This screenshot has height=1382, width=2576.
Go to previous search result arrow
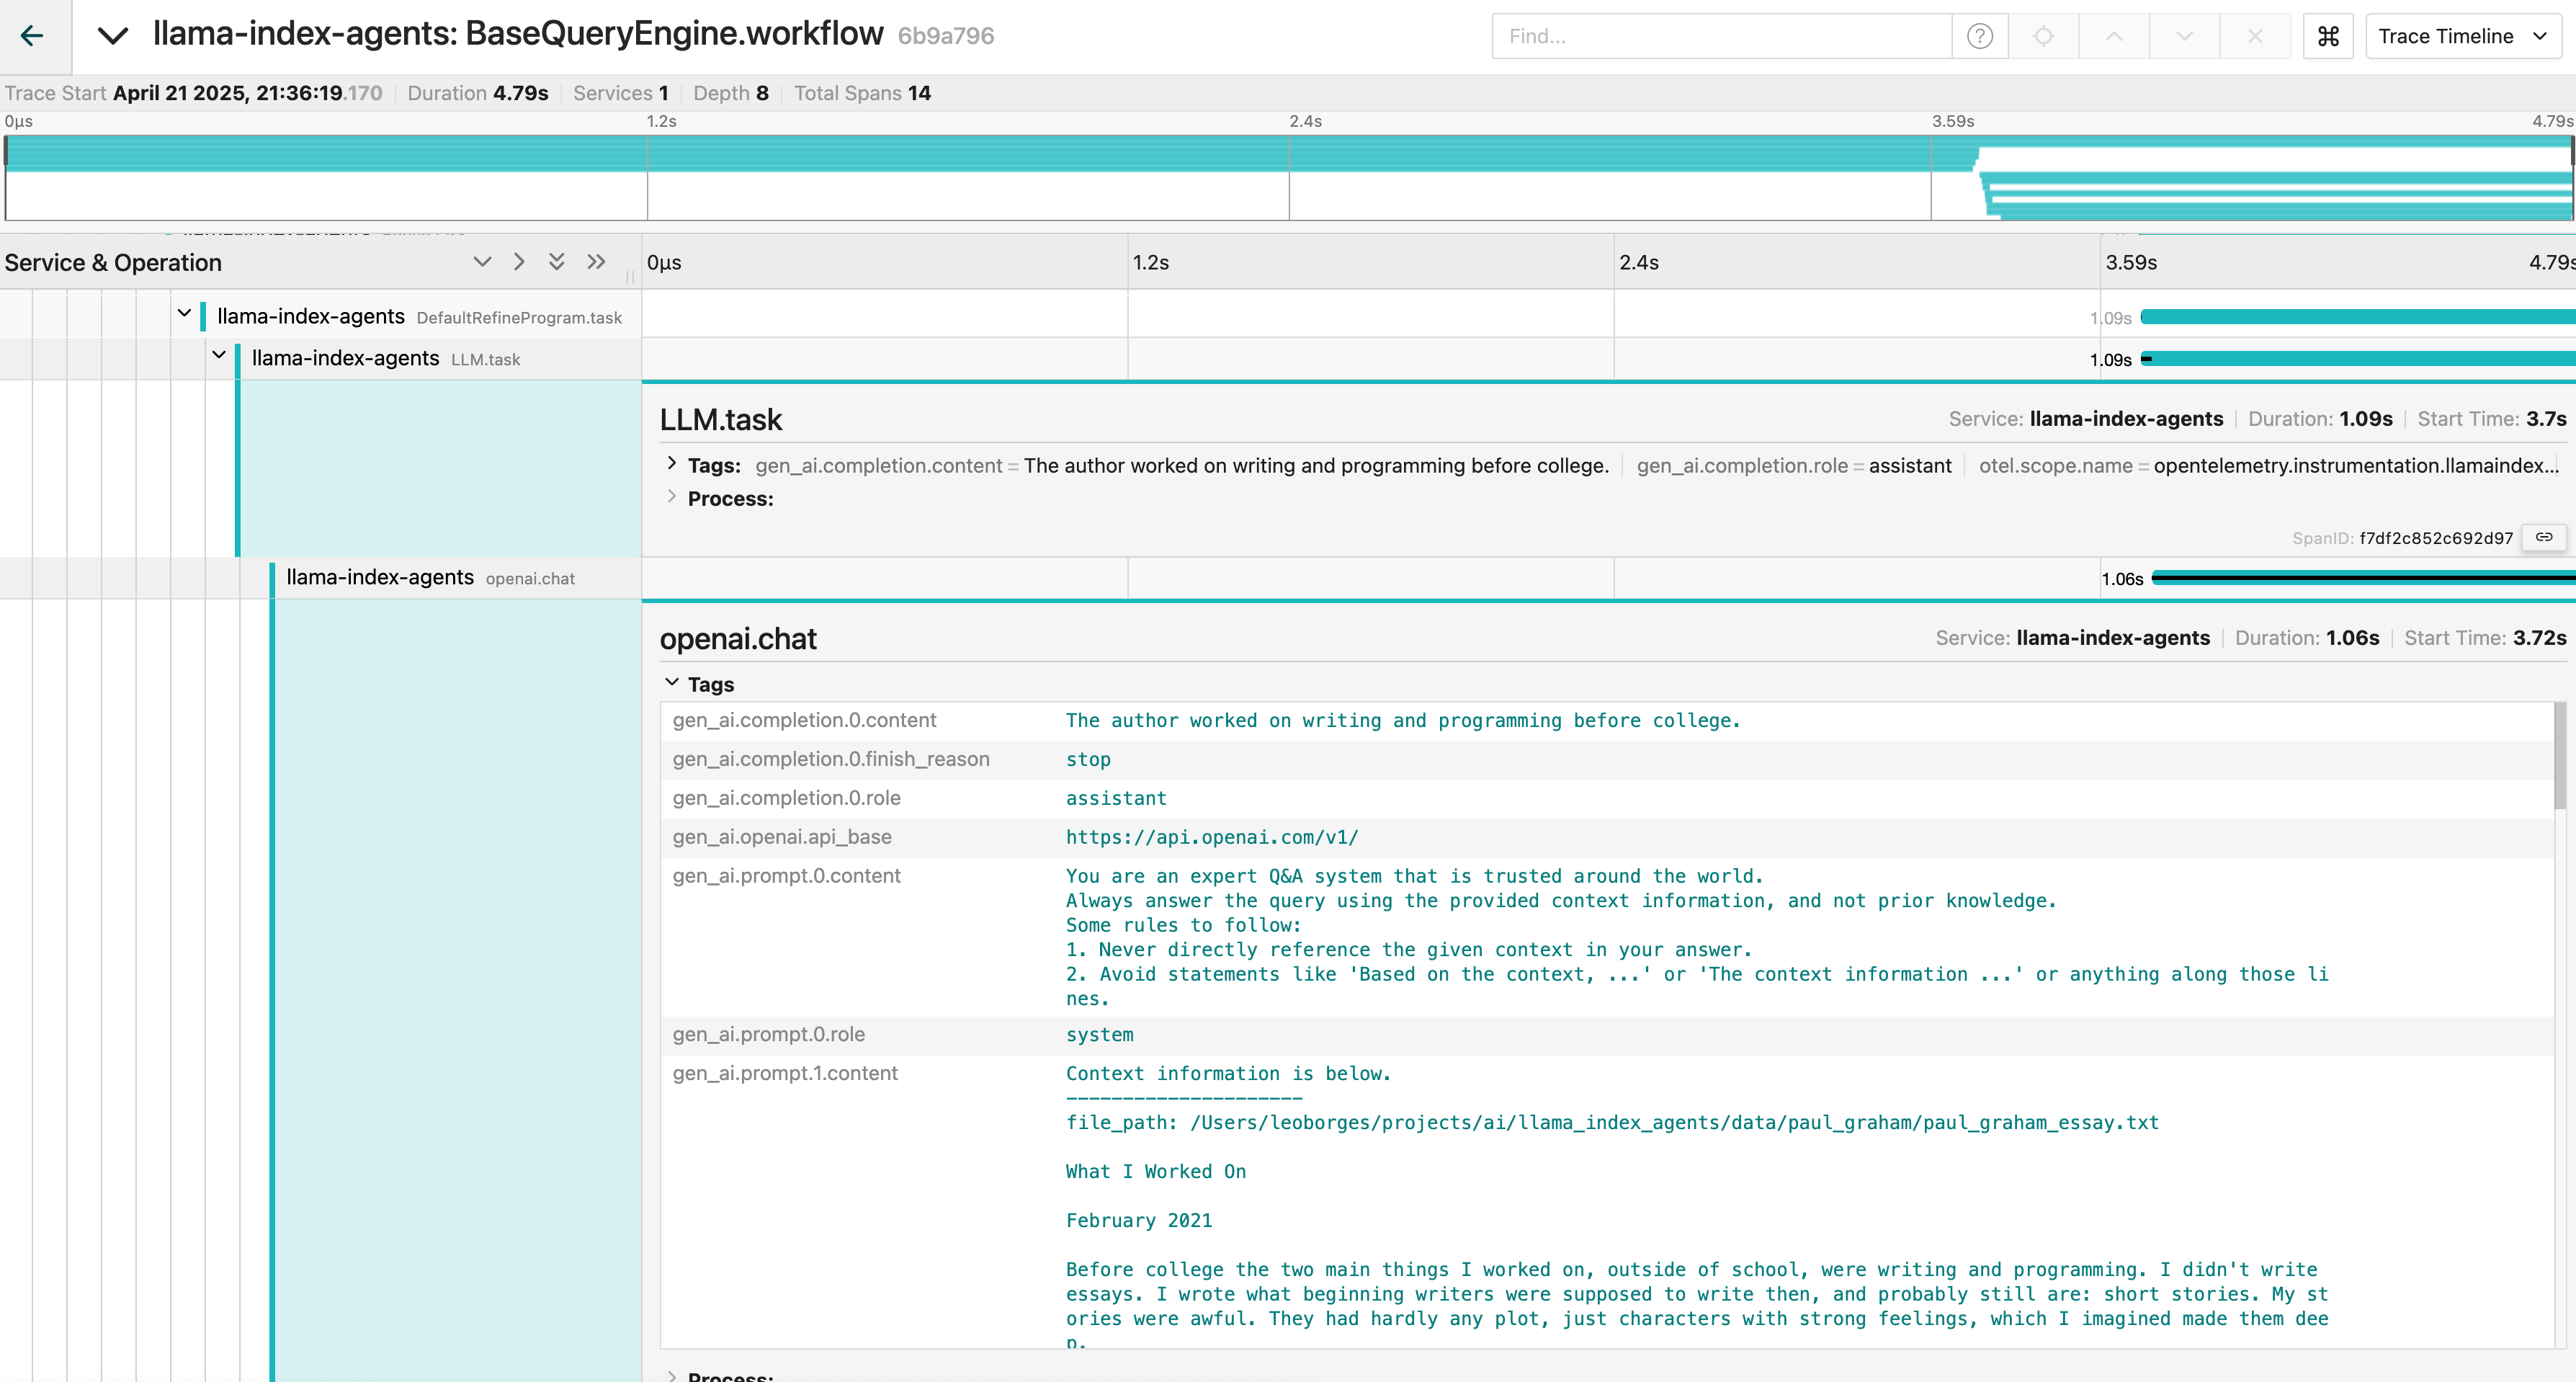click(x=2113, y=36)
